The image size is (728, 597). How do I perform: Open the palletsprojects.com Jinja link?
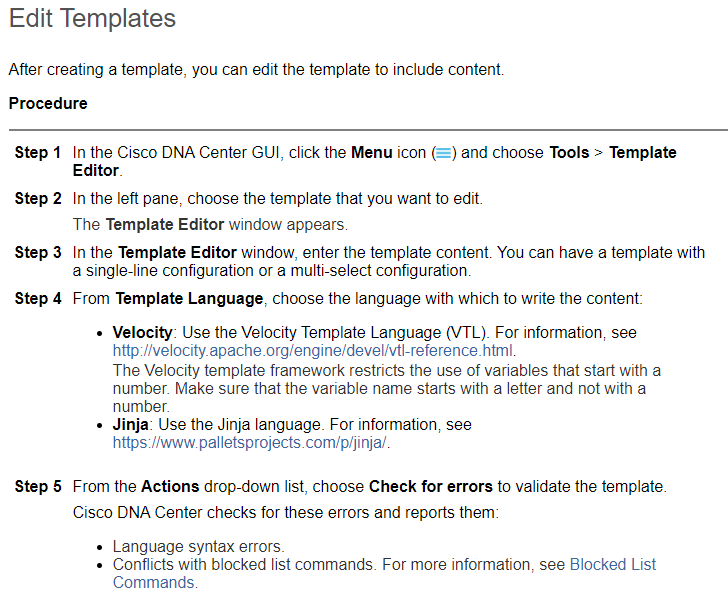[249, 443]
